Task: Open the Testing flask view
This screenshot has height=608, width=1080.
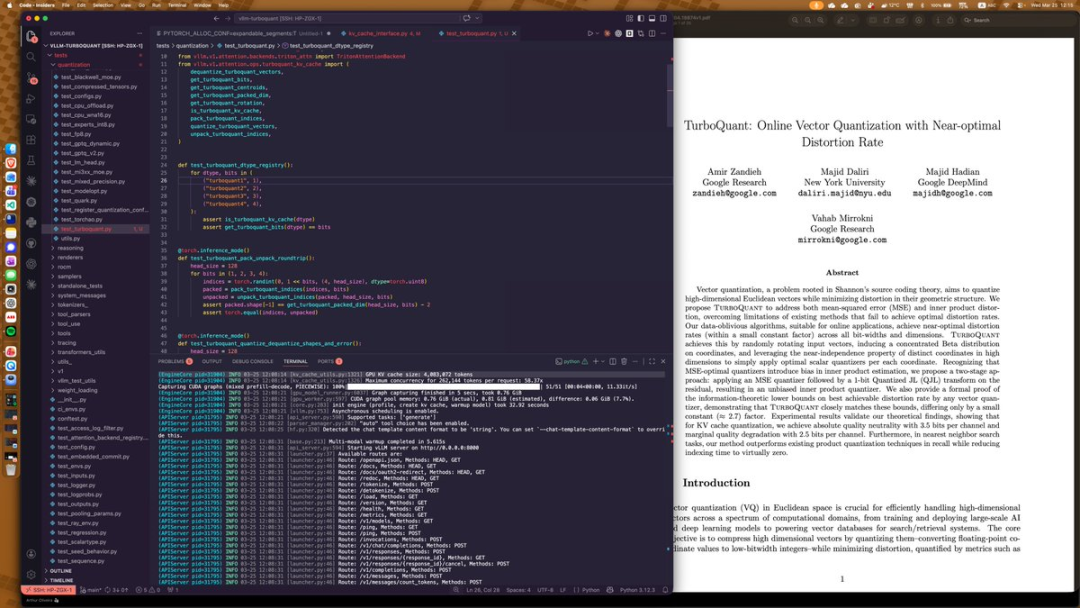Action: [31, 160]
